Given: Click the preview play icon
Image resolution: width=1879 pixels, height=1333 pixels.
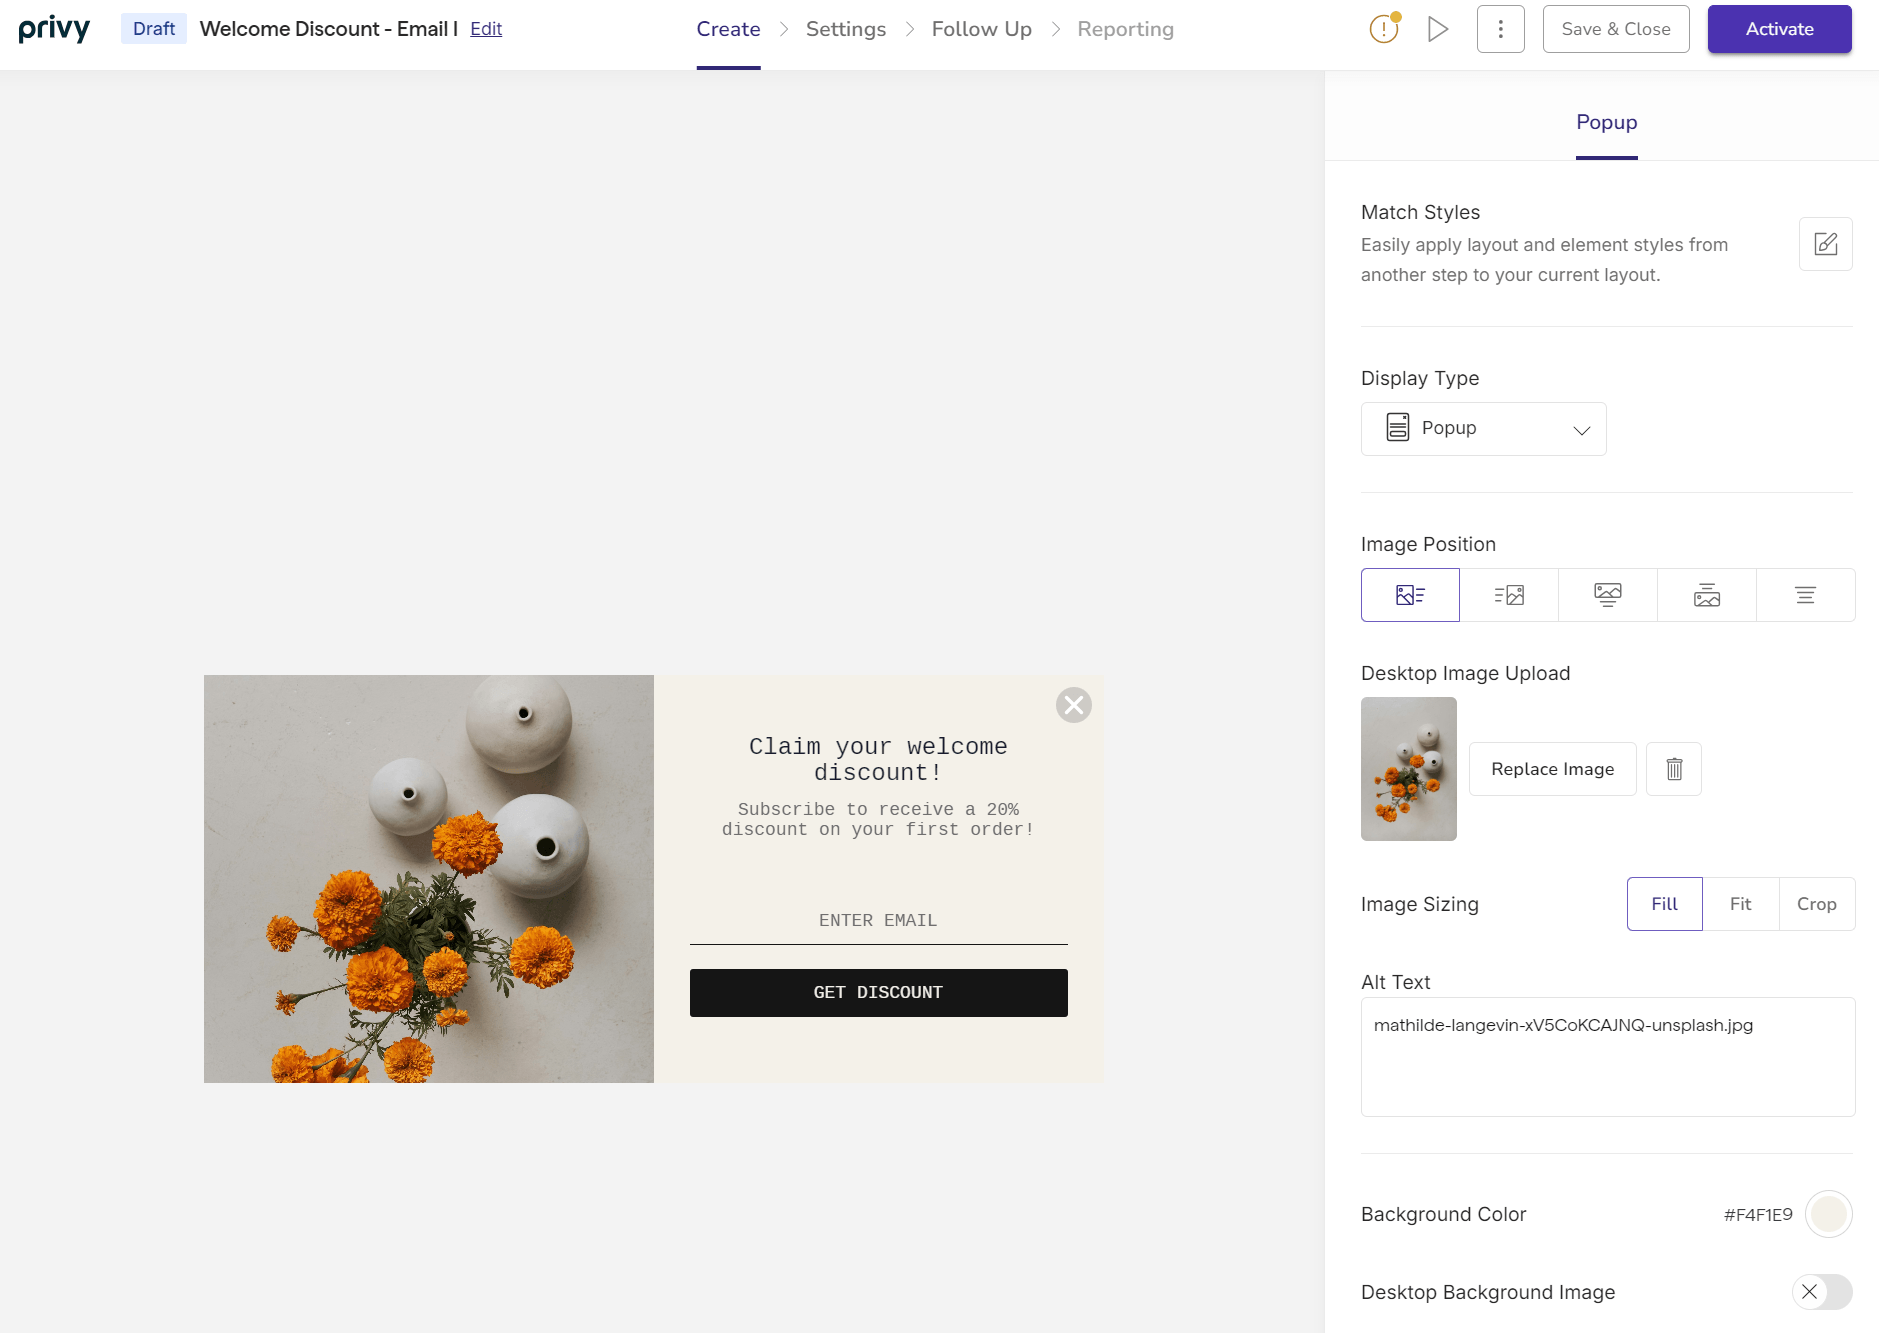Looking at the screenshot, I should click(1438, 29).
